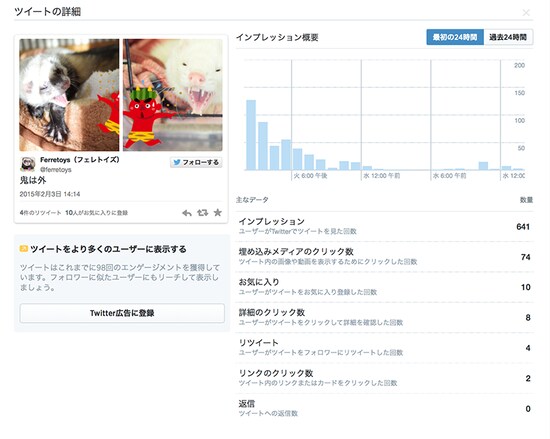The width and height of the screenshot is (550, 439).
Task: Click the 鬼は外 tweet text
Action: point(33,180)
